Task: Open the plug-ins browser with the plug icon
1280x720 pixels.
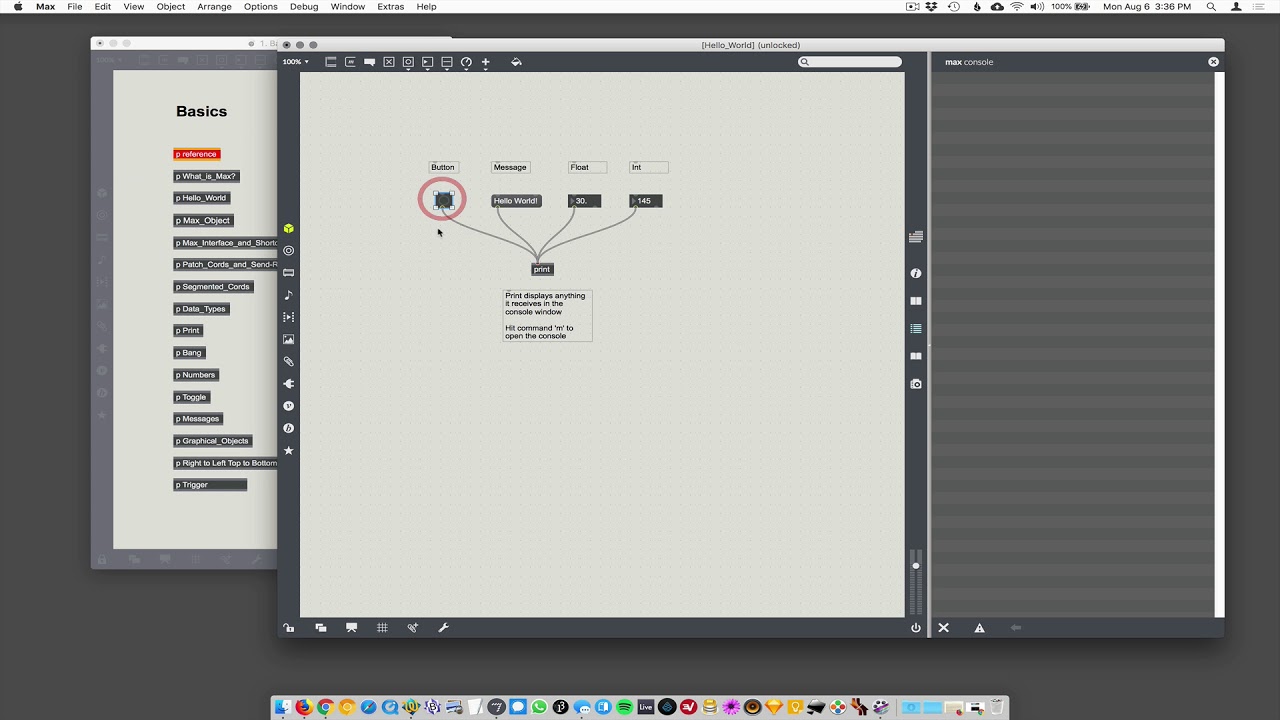Action: pyautogui.click(x=289, y=384)
